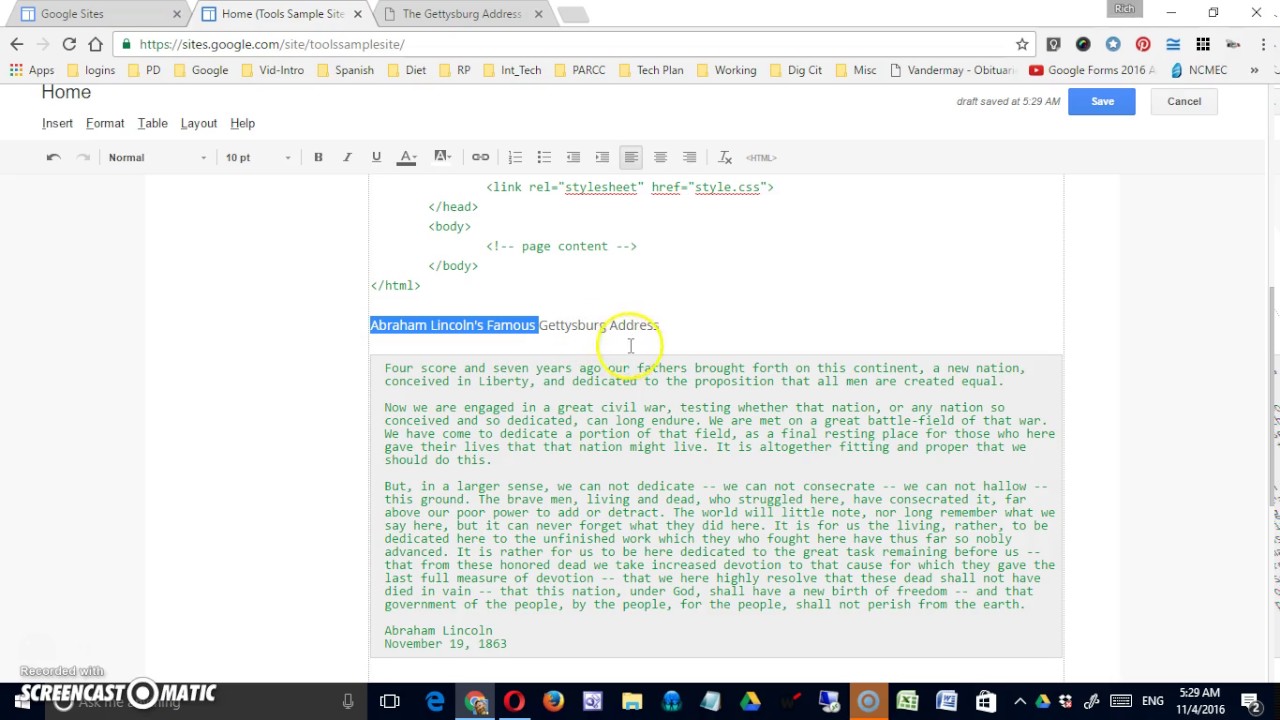Image resolution: width=1280 pixels, height=720 pixels.
Task: Open the Help menu
Action: coord(242,123)
